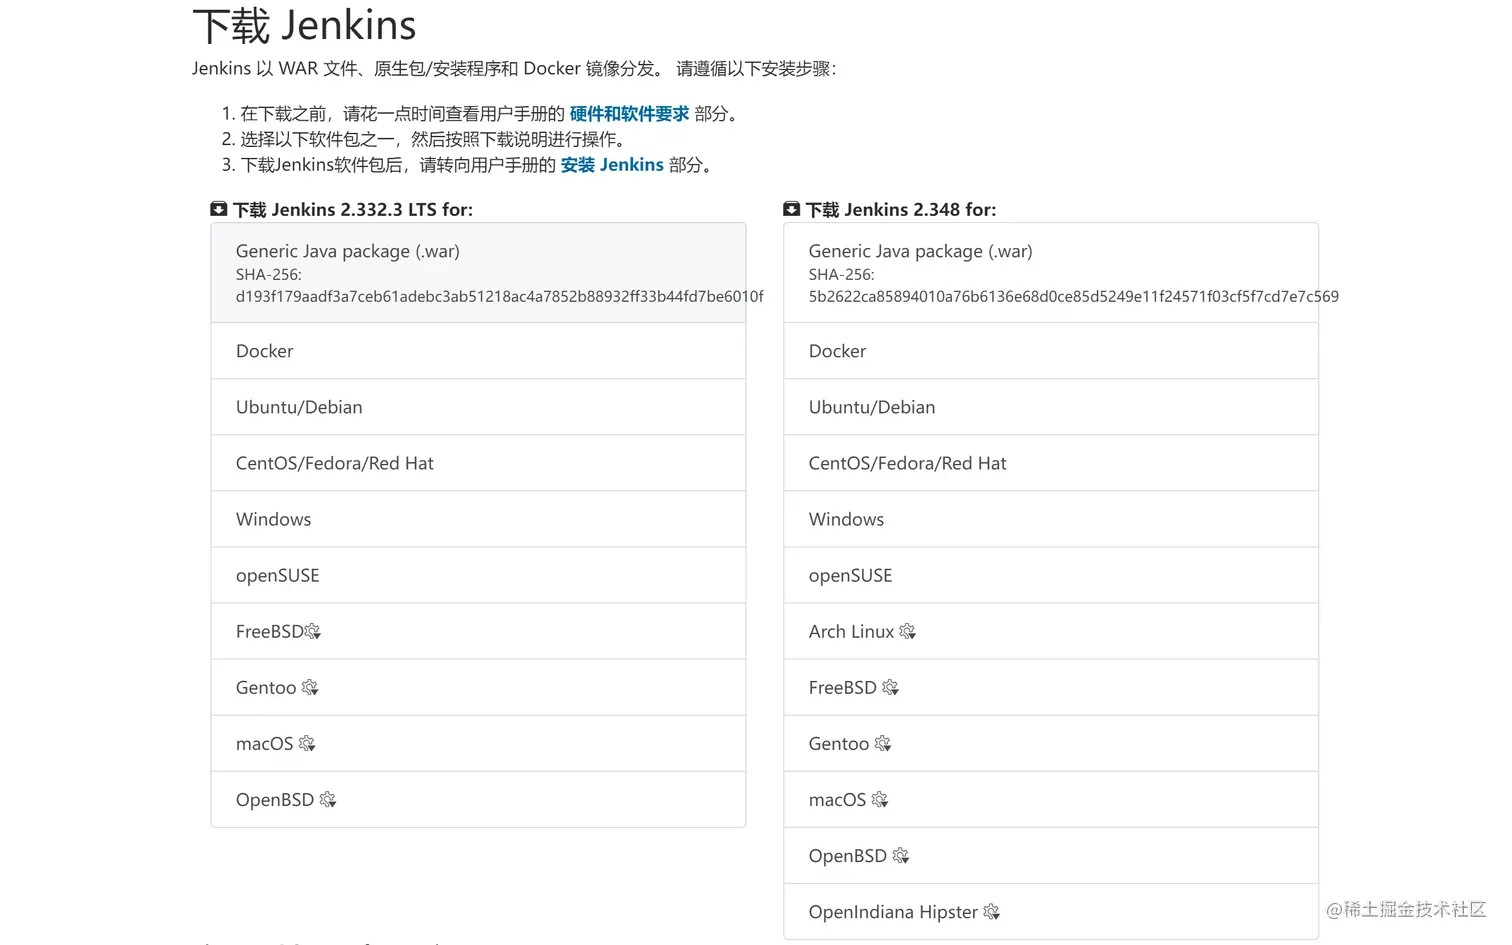The width and height of the screenshot is (1512, 945).
Task: Select openSUSE under Jenkins 2.332.3 LTS
Action: tap(478, 575)
